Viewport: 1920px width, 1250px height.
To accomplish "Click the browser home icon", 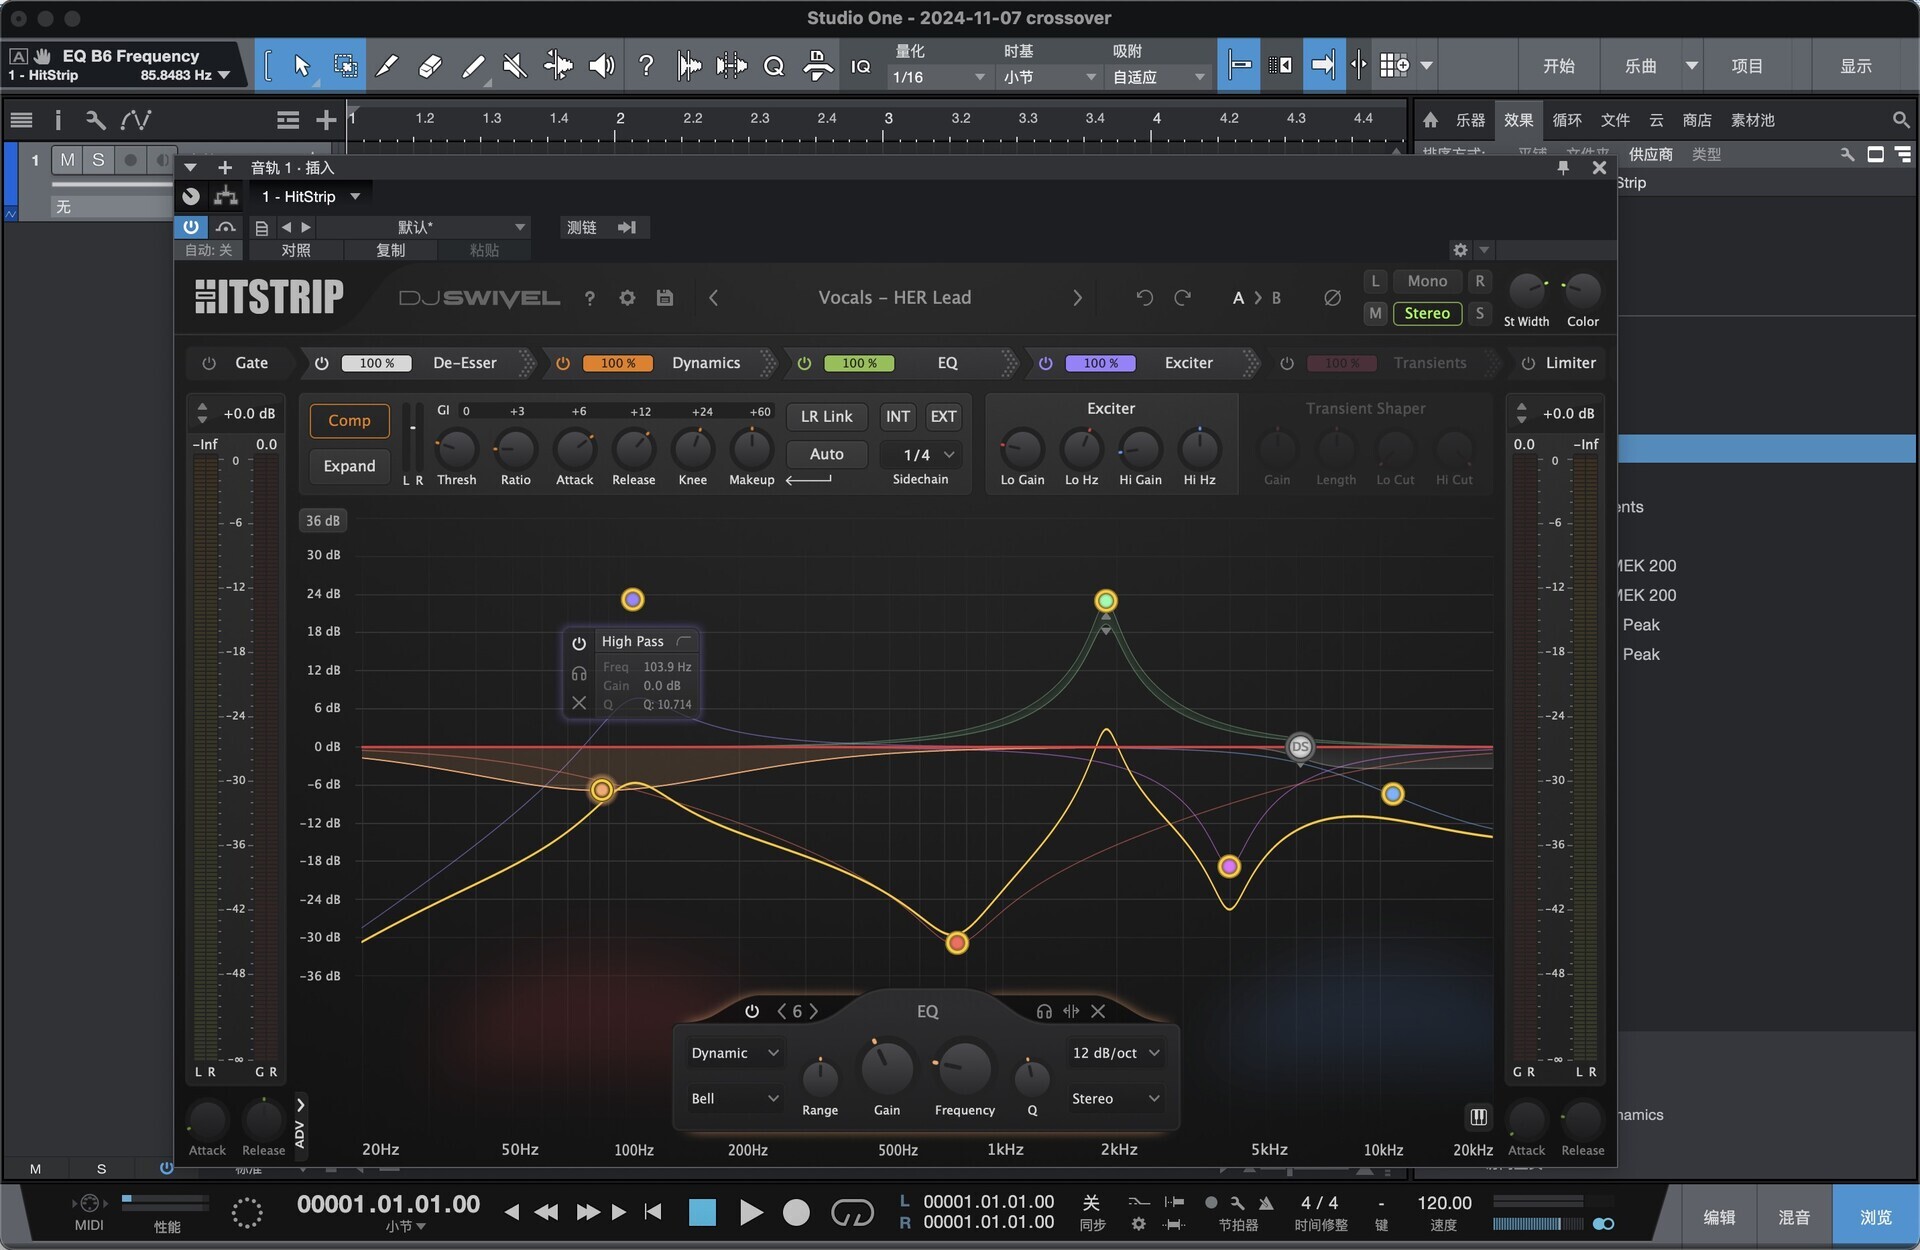I will click(x=1430, y=120).
